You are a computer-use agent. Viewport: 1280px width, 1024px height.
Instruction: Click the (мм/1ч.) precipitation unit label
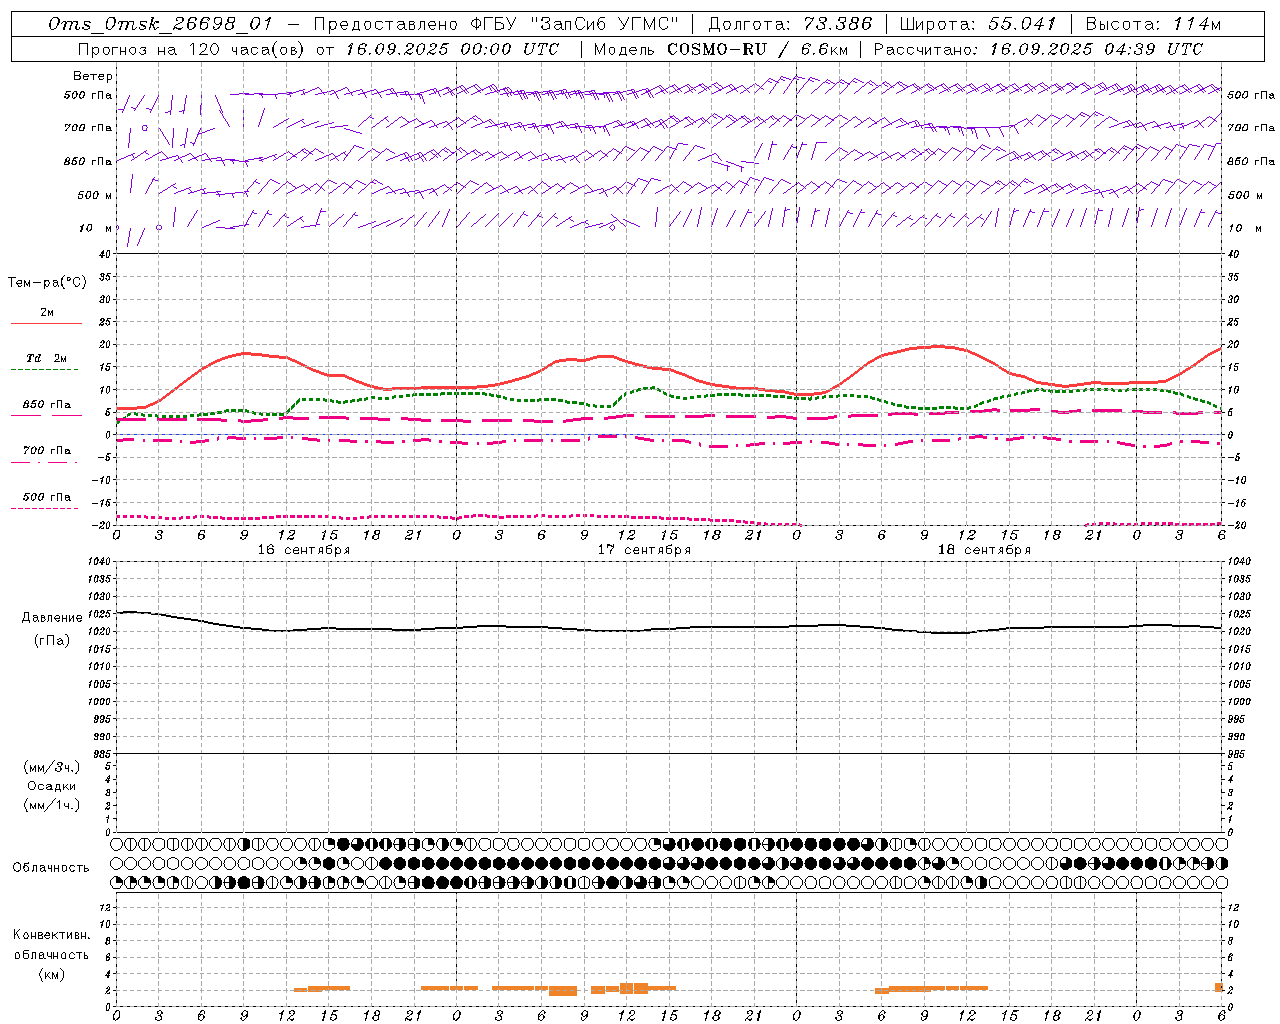pos(52,805)
